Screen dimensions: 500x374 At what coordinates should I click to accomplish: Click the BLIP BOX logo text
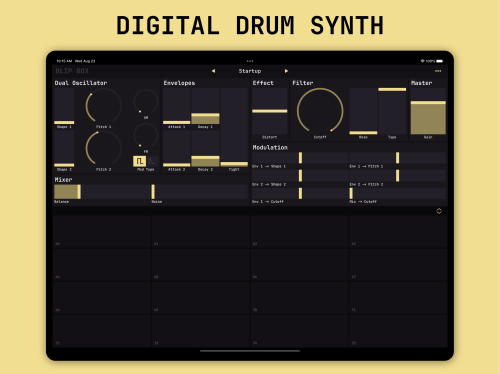point(72,71)
